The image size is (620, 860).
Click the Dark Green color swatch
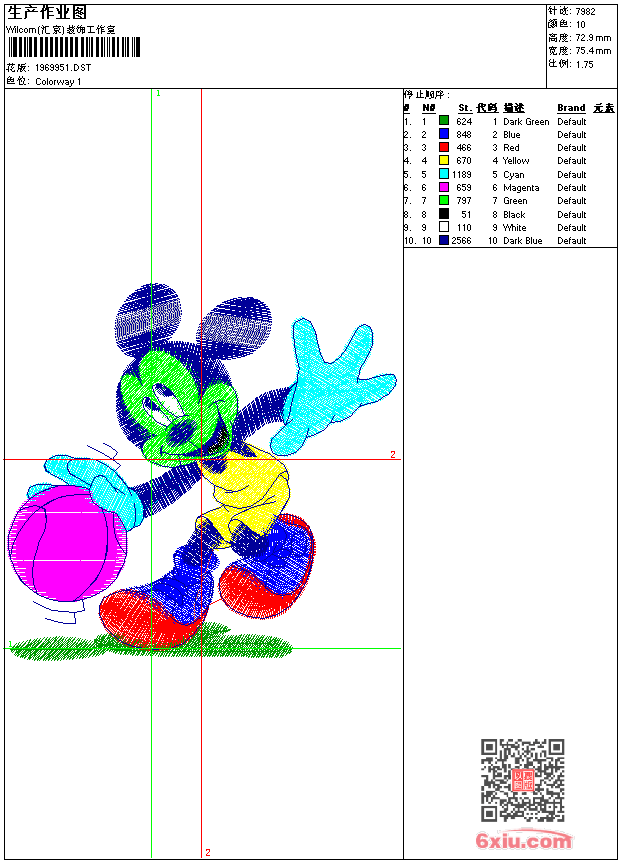coord(444,121)
